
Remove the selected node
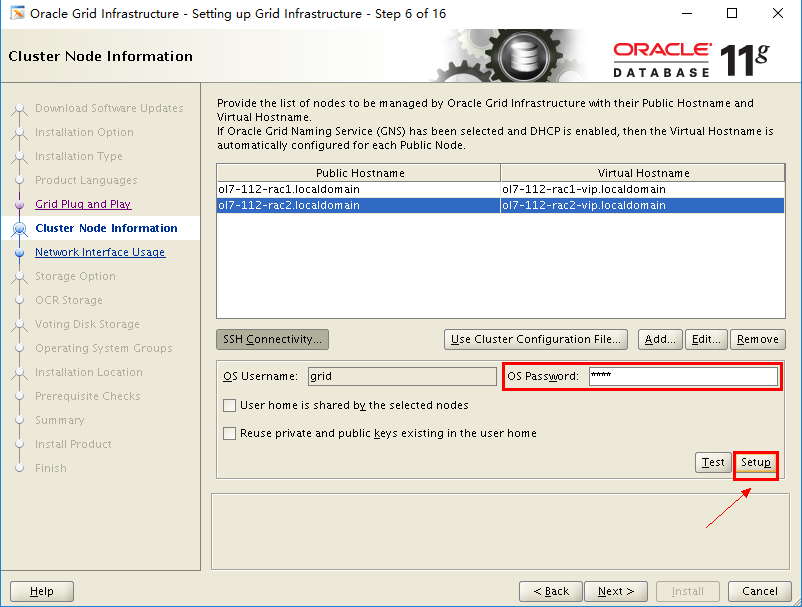pyautogui.click(x=758, y=340)
